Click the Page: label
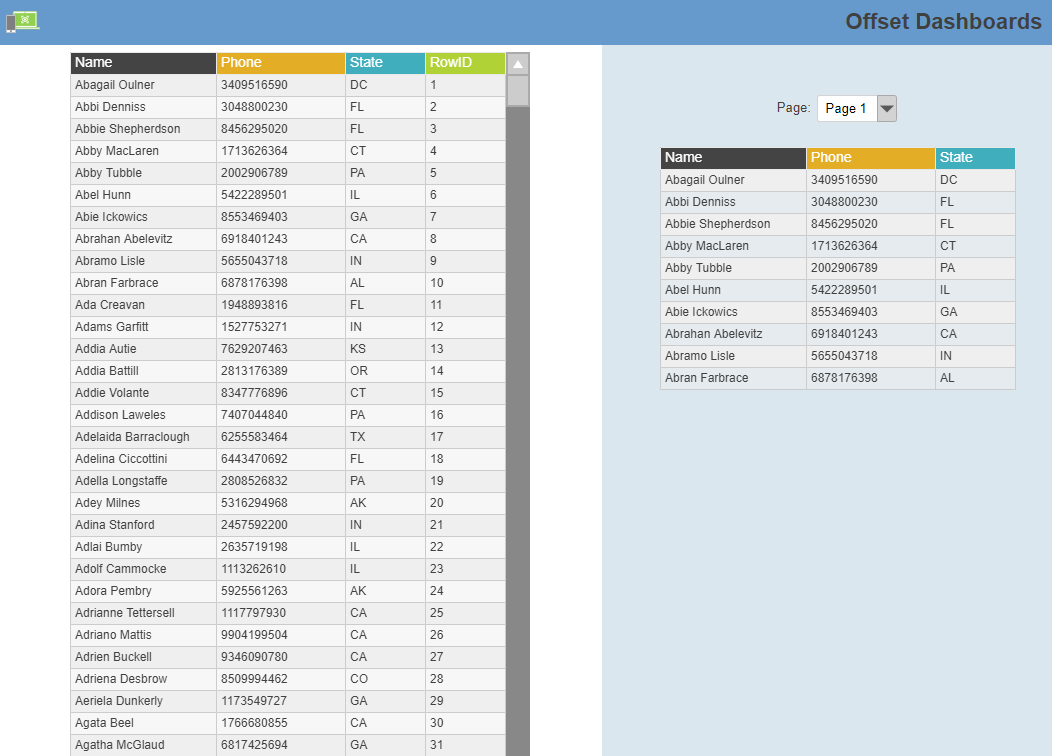The width and height of the screenshot is (1052, 756). pyautogui.click(x=793, y=107)
